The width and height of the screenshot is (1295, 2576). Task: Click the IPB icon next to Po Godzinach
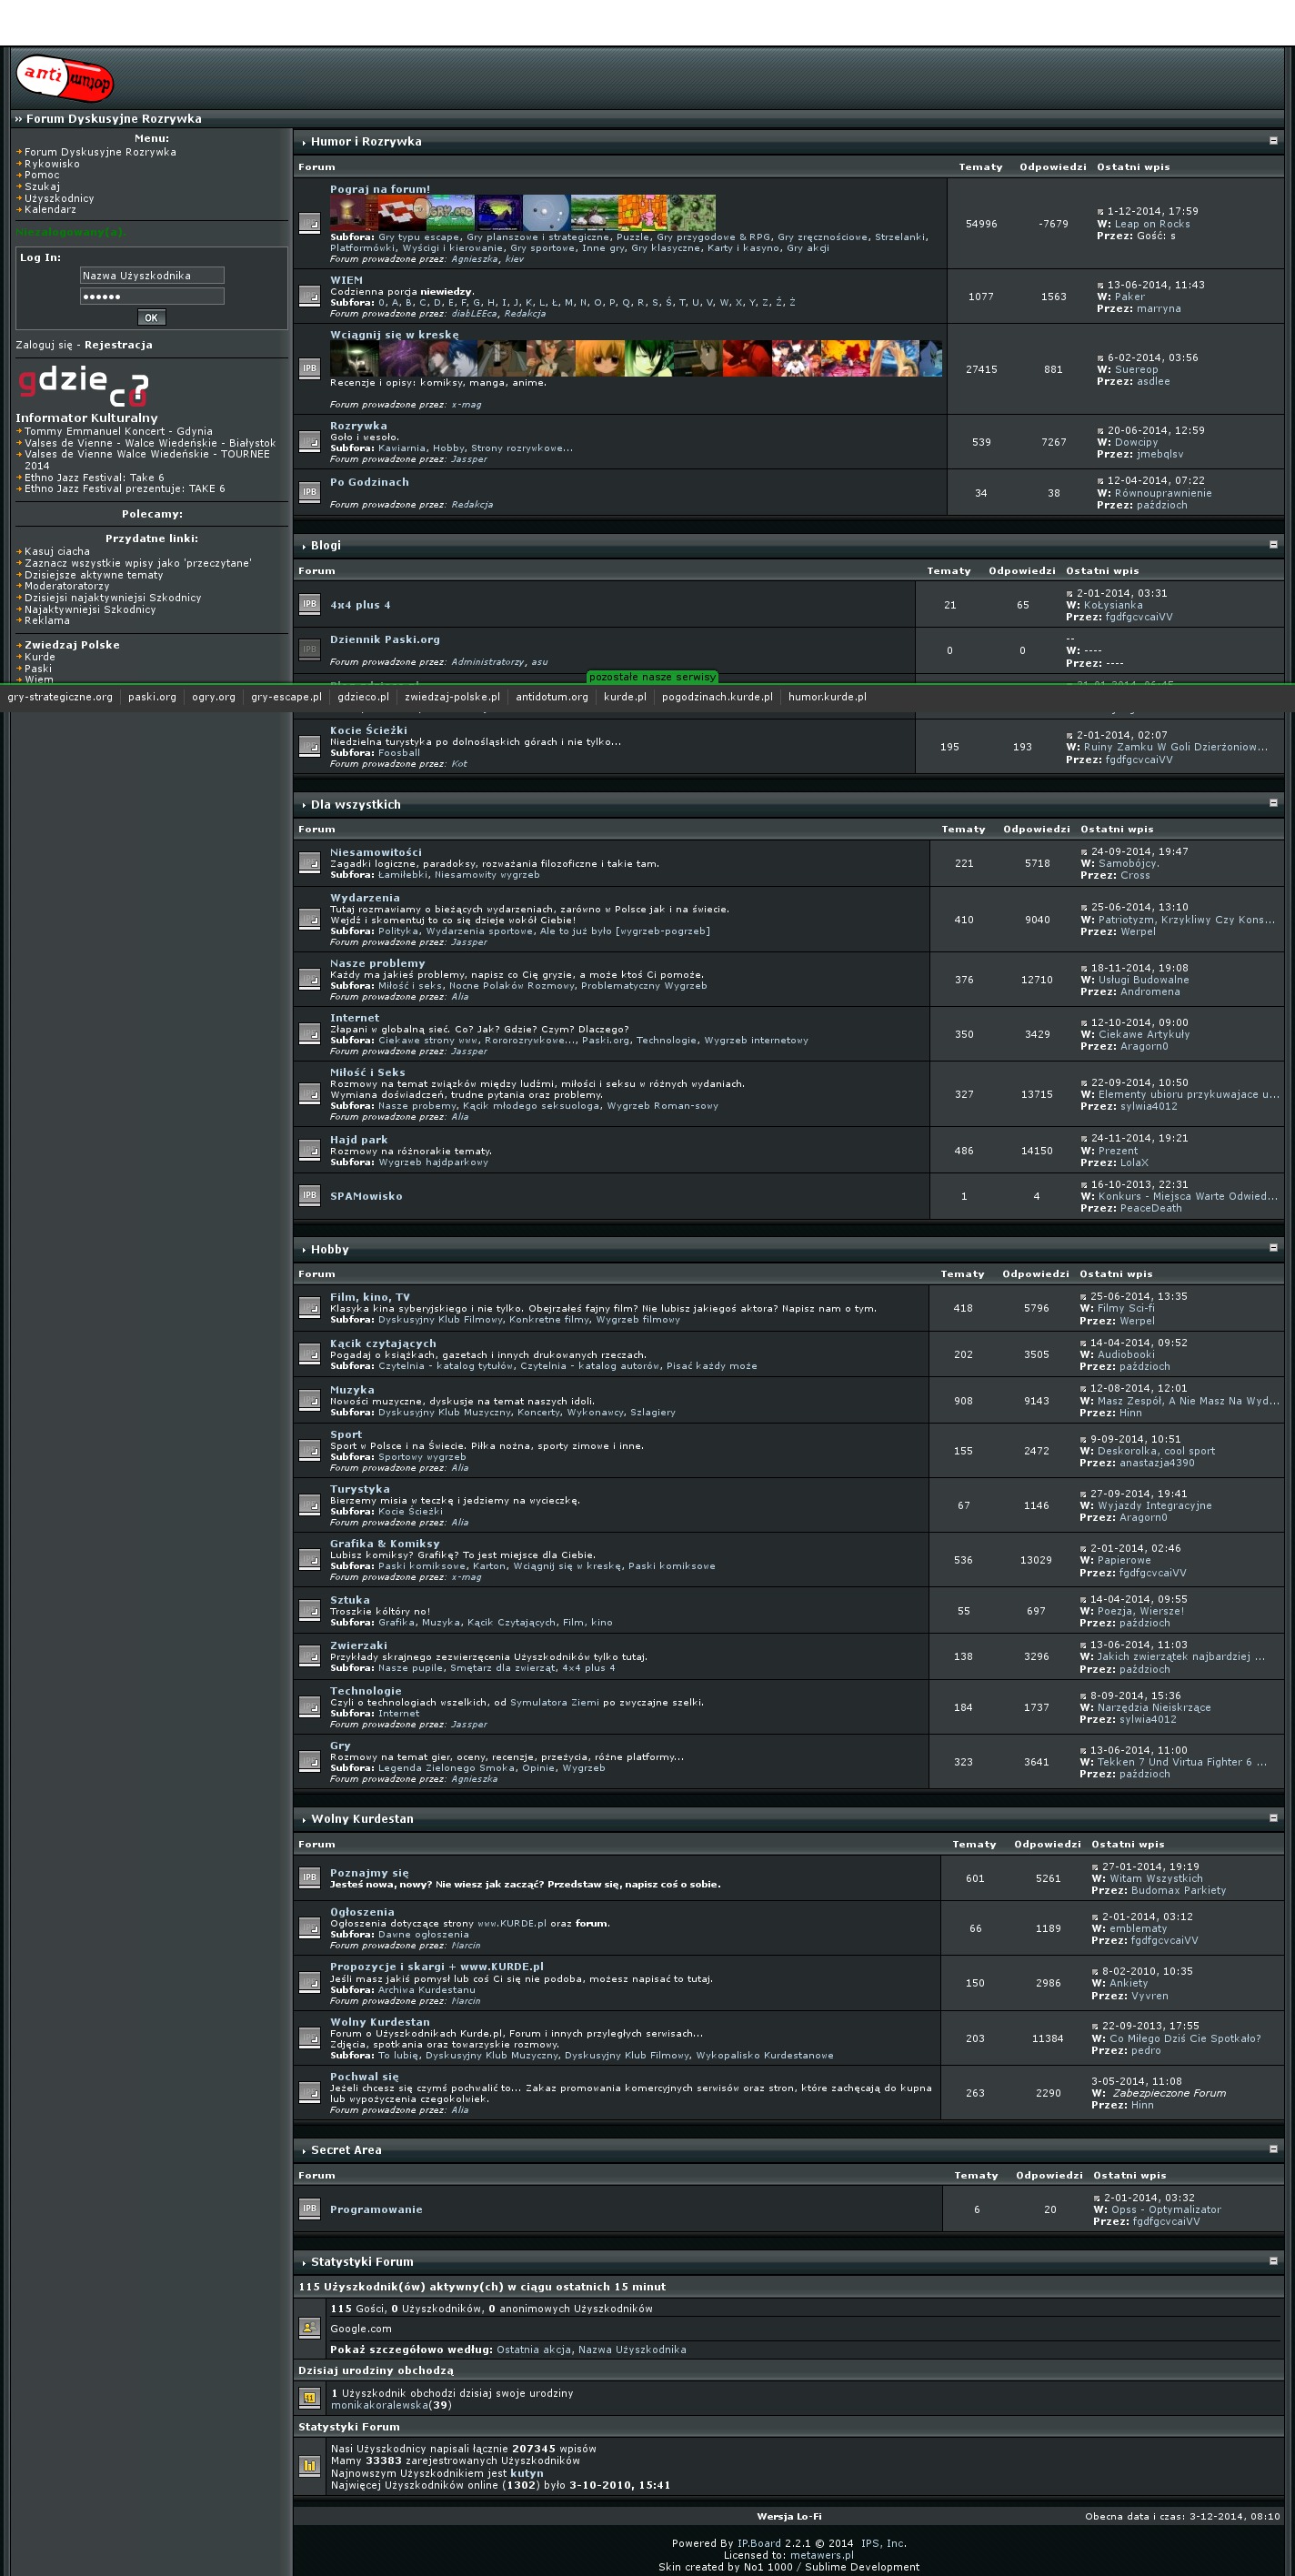[310, 492]
